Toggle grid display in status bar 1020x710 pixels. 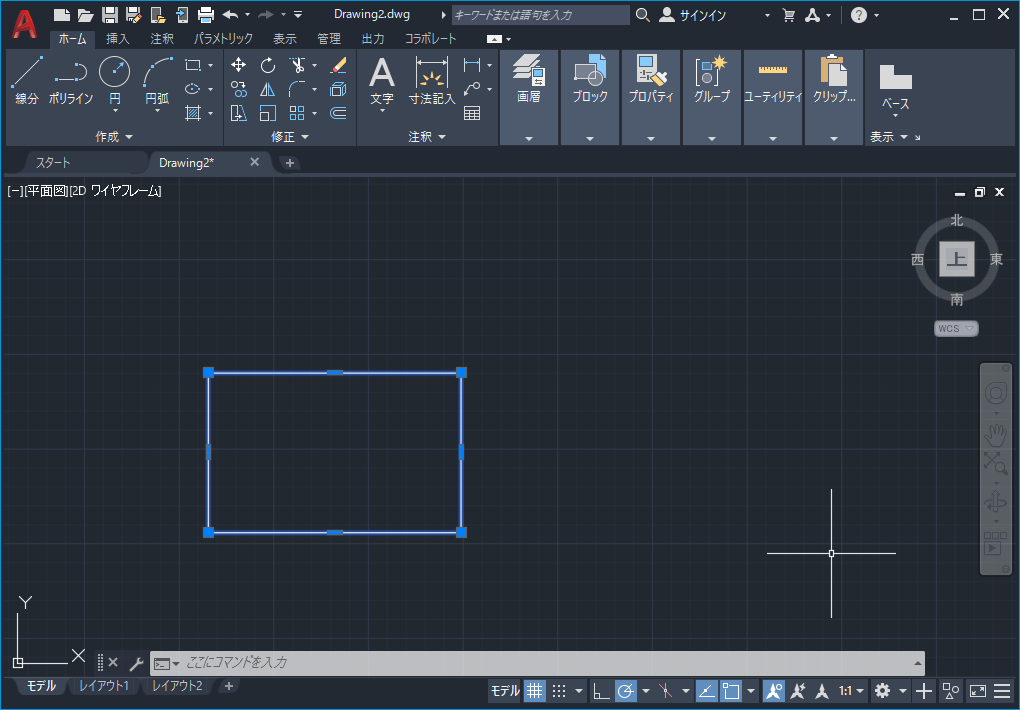[x=535, y=690]
